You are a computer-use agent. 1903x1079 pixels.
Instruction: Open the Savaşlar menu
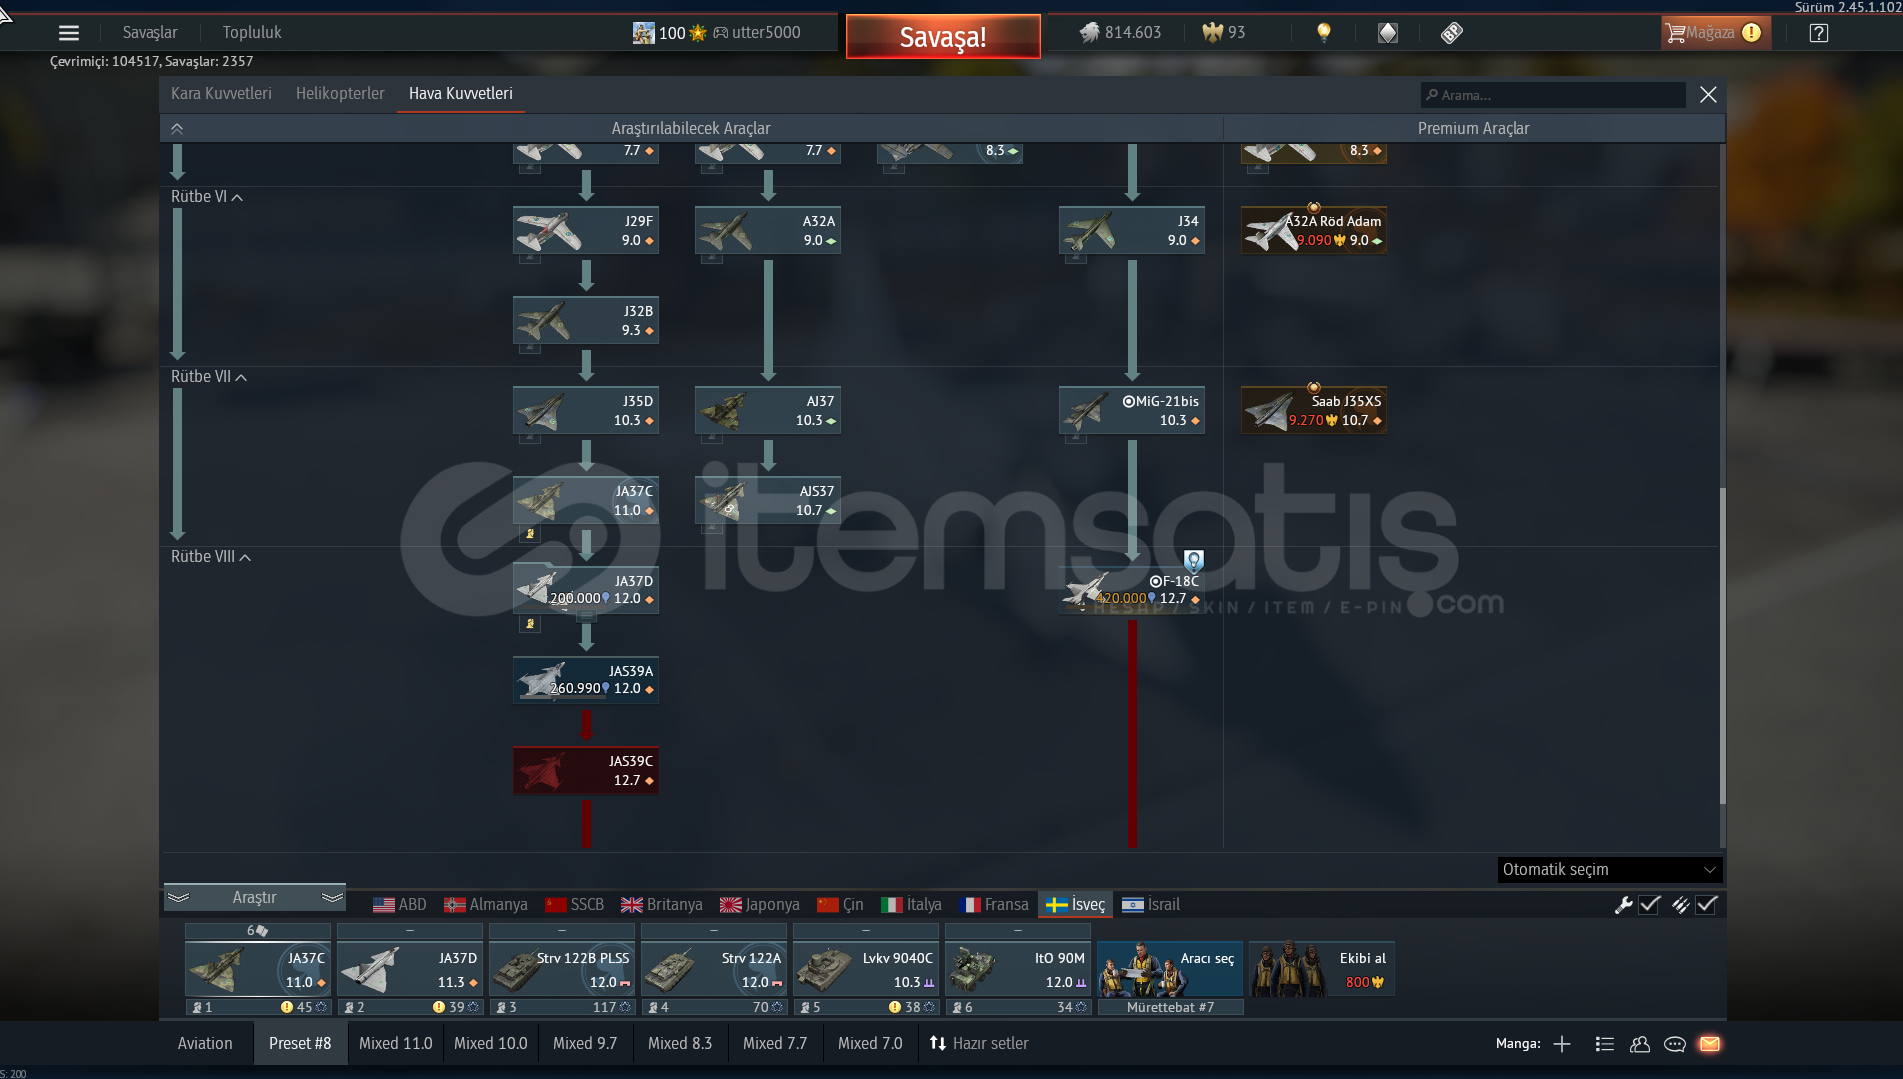pos(150,32)
